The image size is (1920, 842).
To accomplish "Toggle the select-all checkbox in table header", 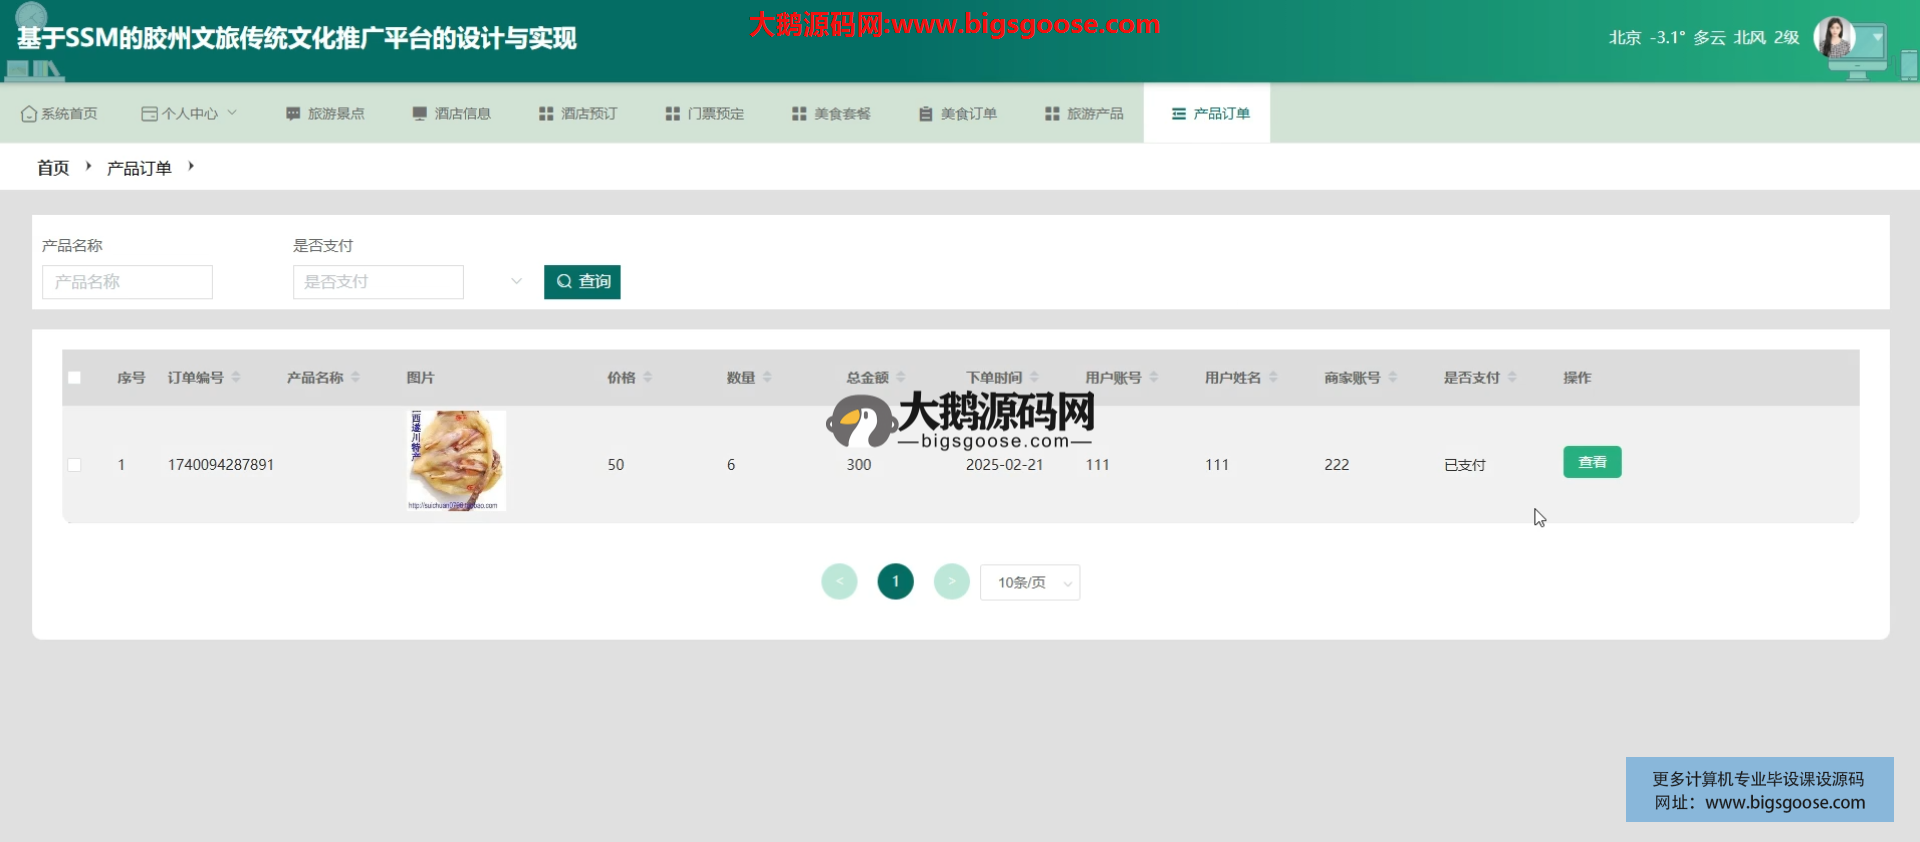I will (x=74, y=378).
